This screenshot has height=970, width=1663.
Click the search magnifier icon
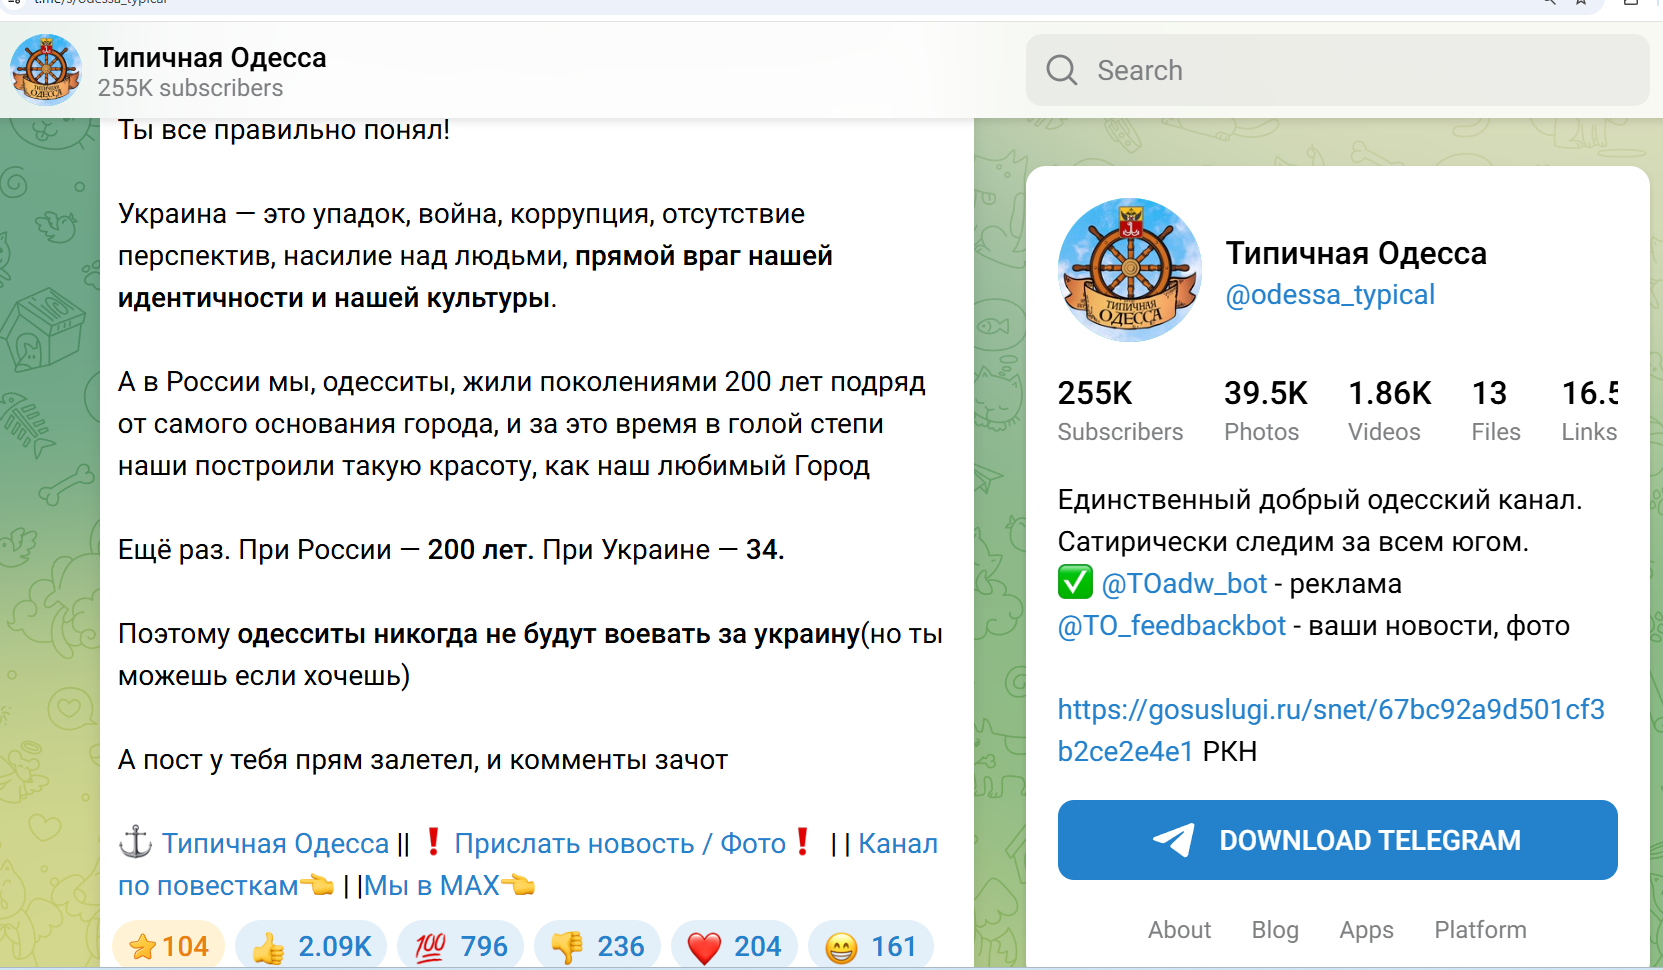click(1061, 70)
